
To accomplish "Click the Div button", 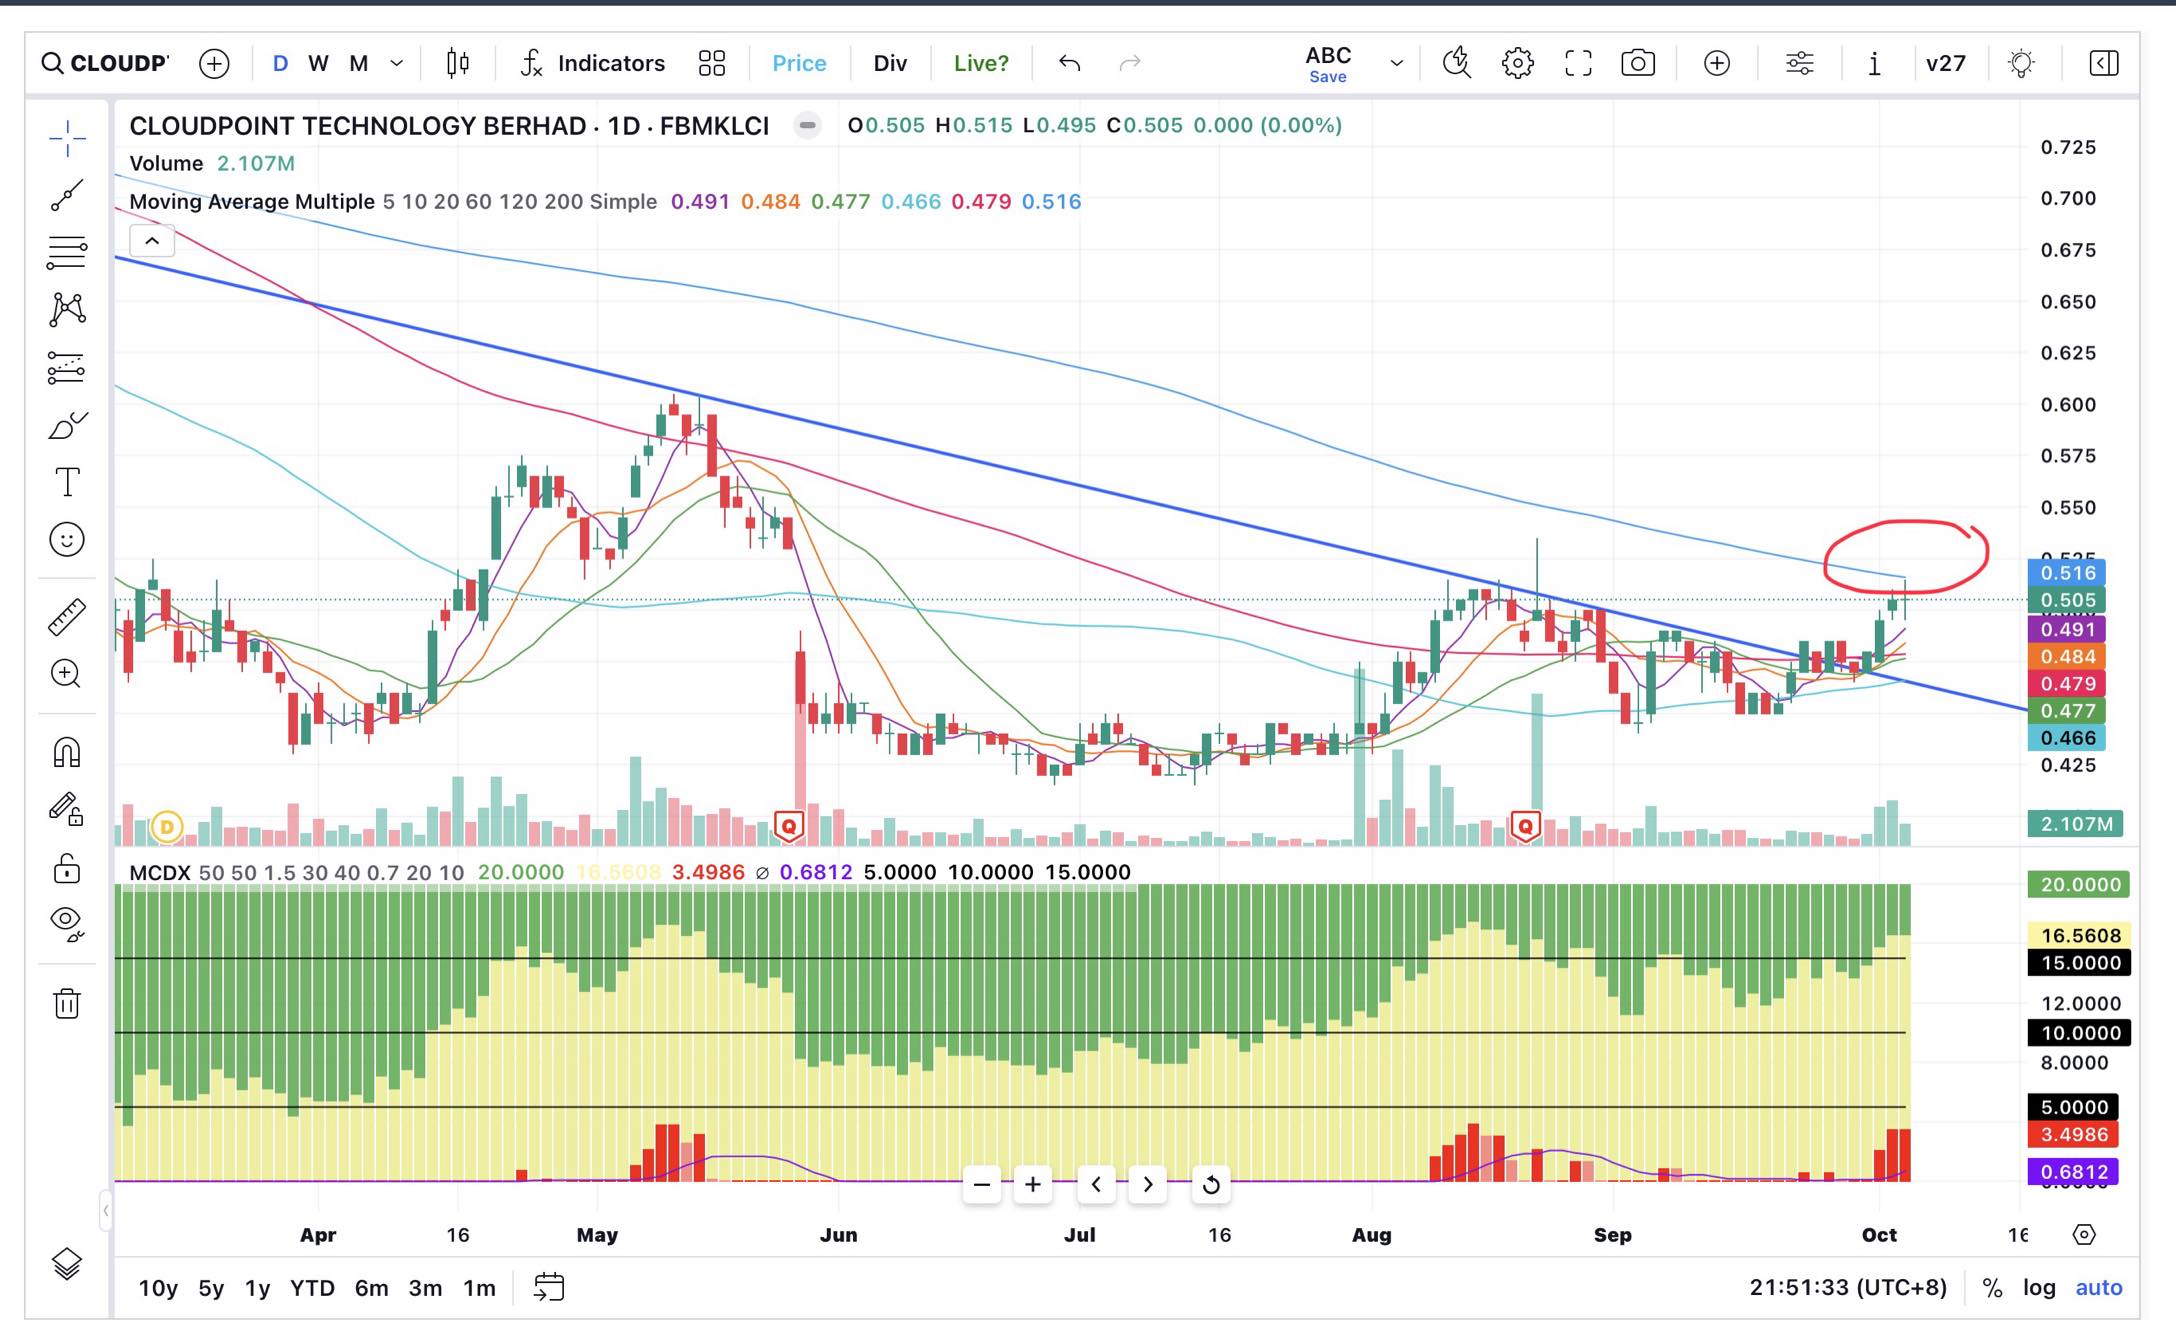I will pos(890,63).
